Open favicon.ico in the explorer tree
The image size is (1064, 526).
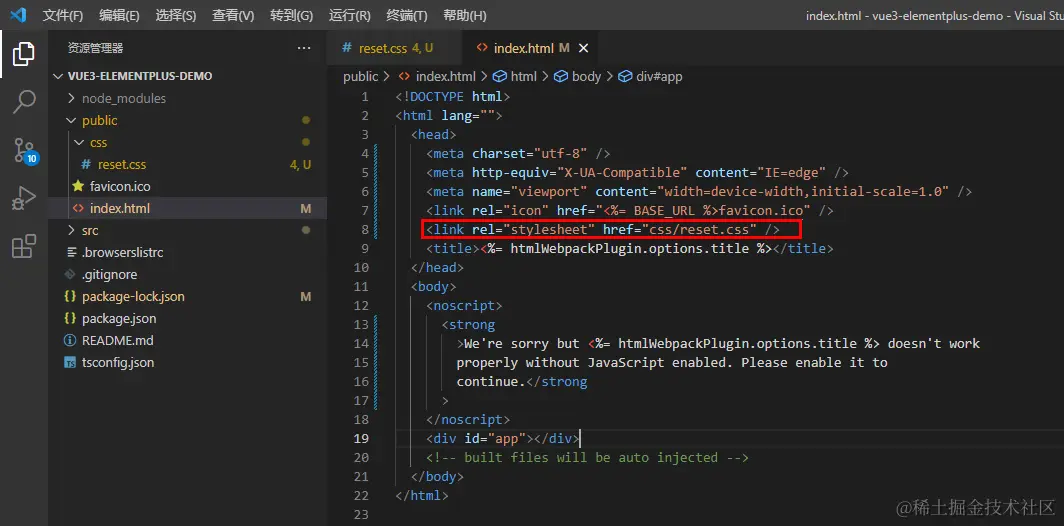click(x=188, y=186)
